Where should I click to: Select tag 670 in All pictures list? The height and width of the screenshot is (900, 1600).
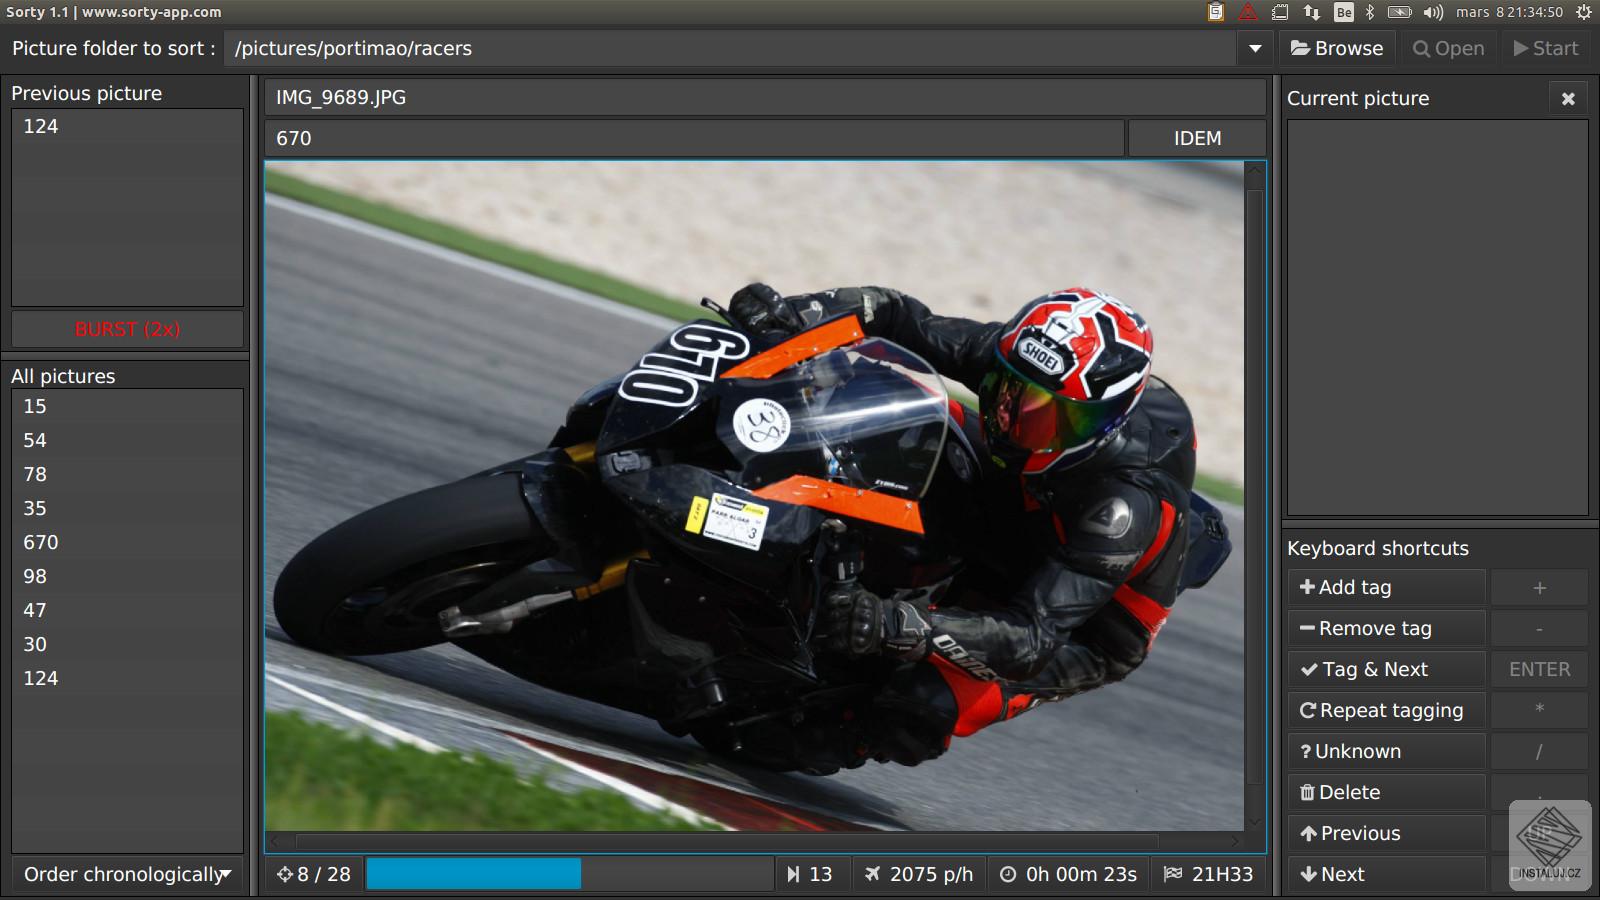coord(127,542)
